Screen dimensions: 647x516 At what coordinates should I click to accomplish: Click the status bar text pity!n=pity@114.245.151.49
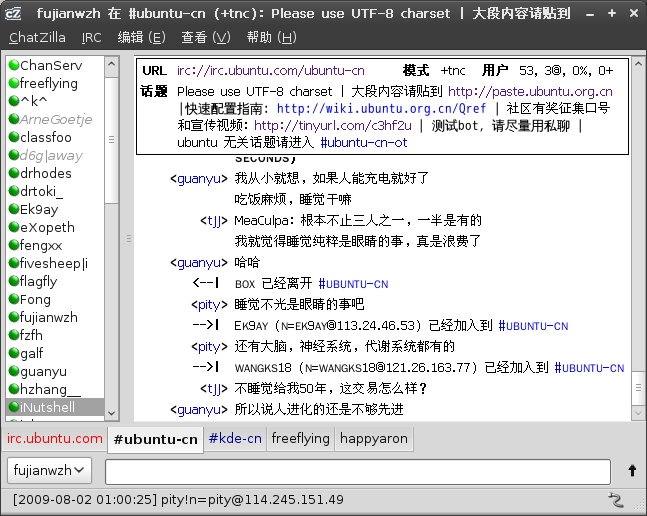point(252,500)
